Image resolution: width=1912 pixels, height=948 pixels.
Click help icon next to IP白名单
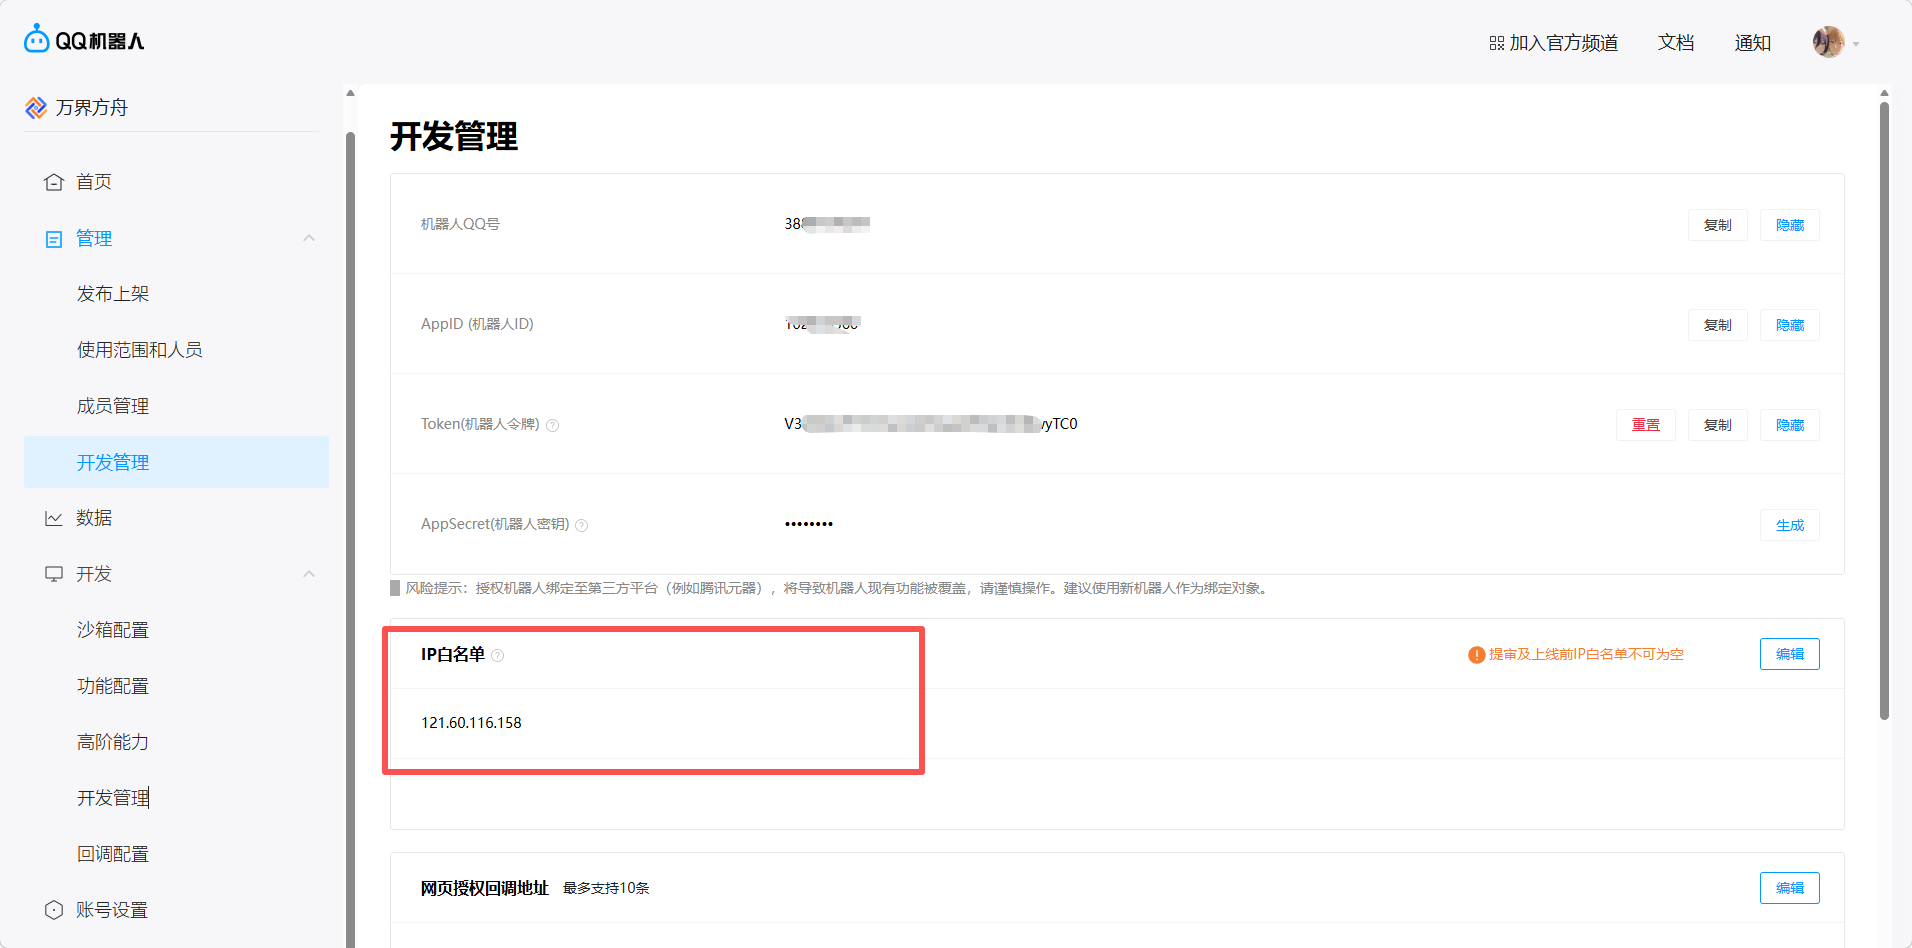click(x=498, y=656)
